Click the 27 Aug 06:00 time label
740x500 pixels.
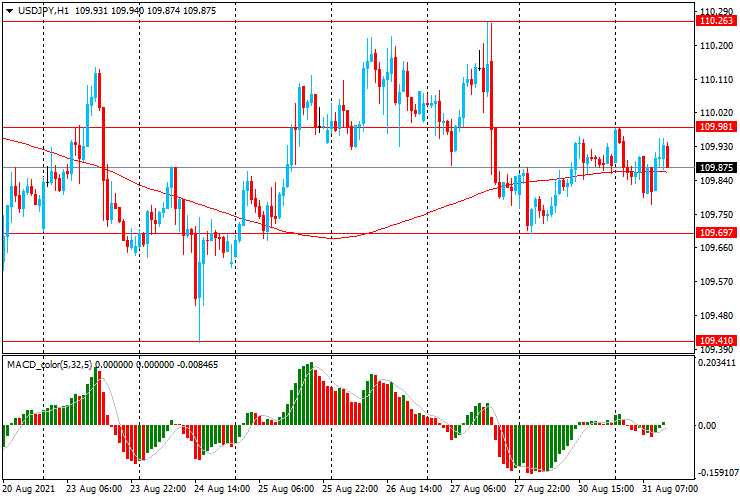coord(478,488)
